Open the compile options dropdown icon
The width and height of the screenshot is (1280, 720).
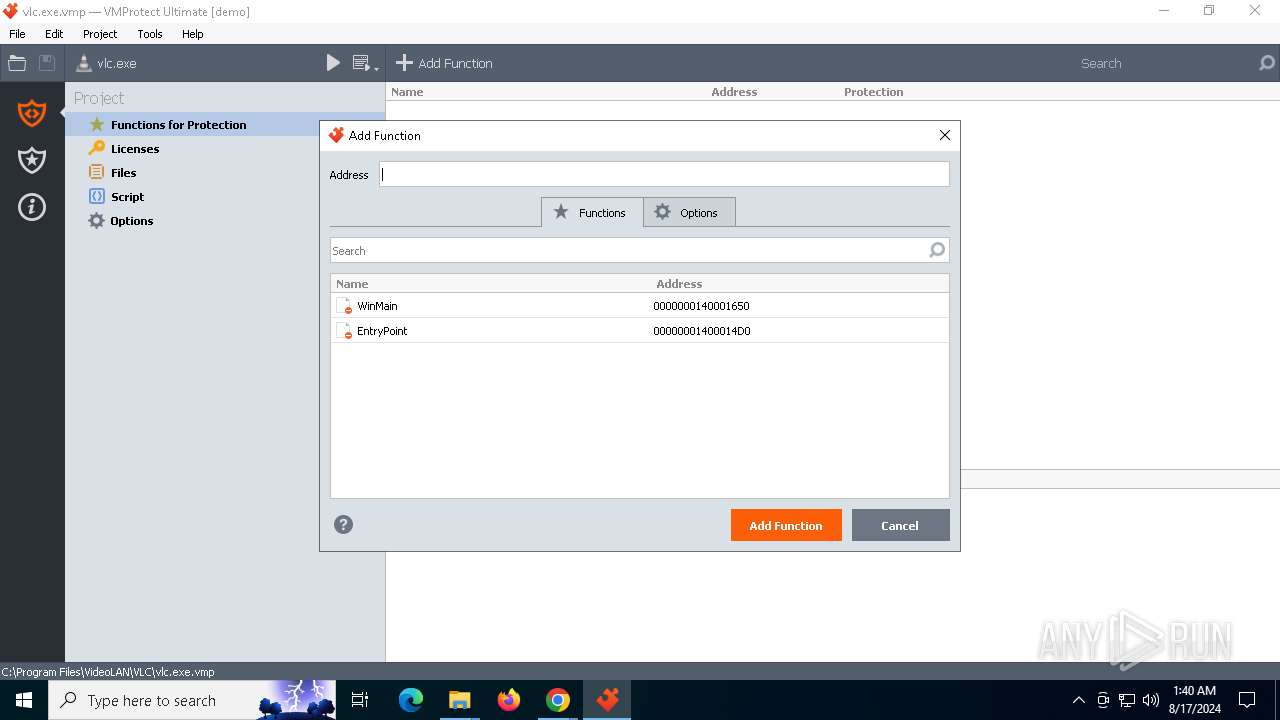click(366, 63)
